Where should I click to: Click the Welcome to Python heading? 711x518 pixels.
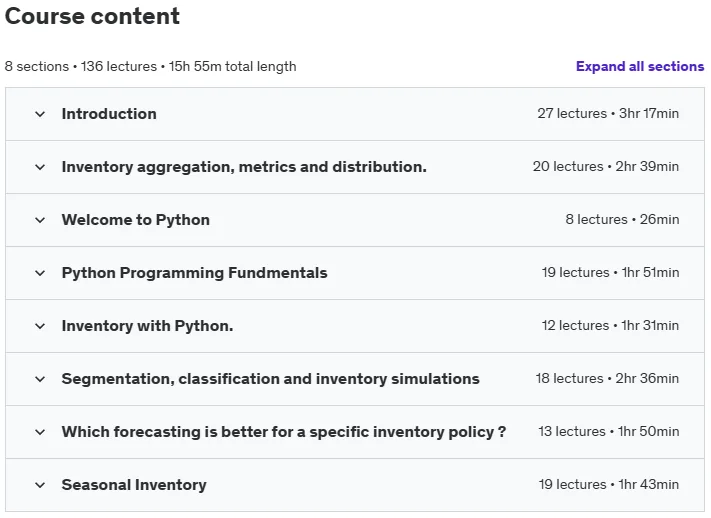click(x=136, y=220)
